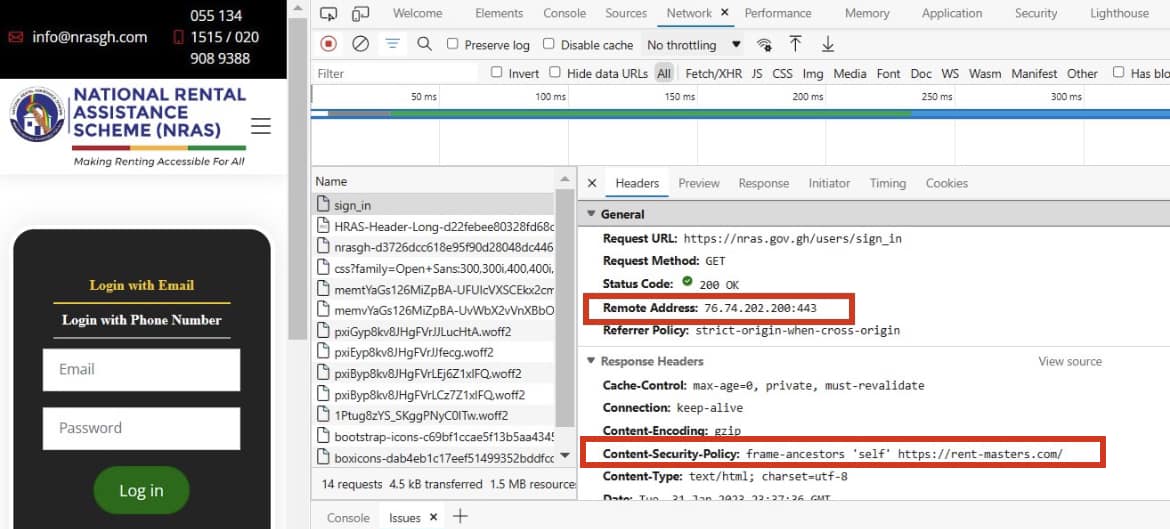1170x529 pixels.
Task: Collapse the General headers section
Action: (591, 214)
